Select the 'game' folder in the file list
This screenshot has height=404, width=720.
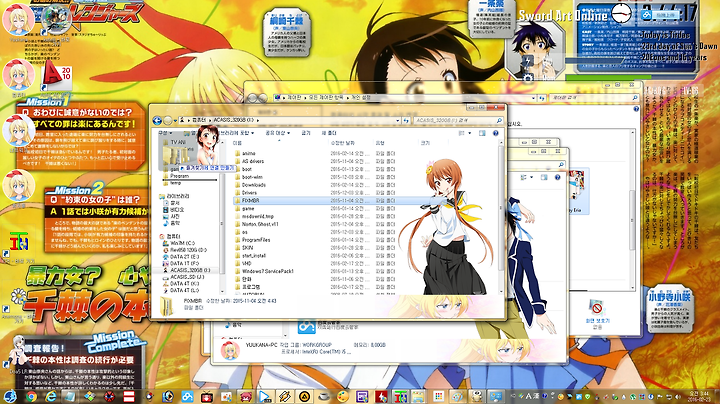(248, 208)
